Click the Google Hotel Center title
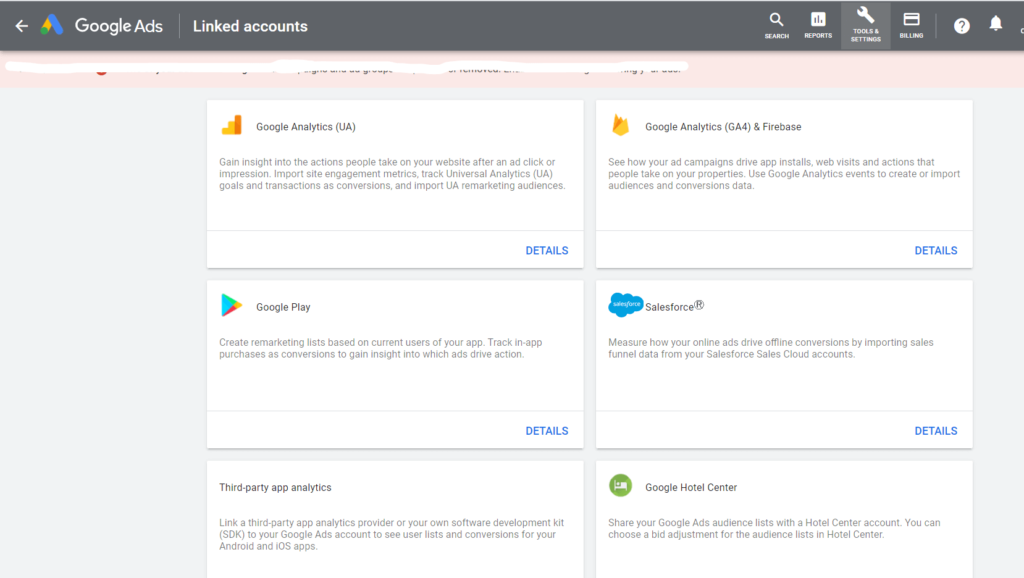Screen dimensions: 1024x578 click(x=691, y=487)
